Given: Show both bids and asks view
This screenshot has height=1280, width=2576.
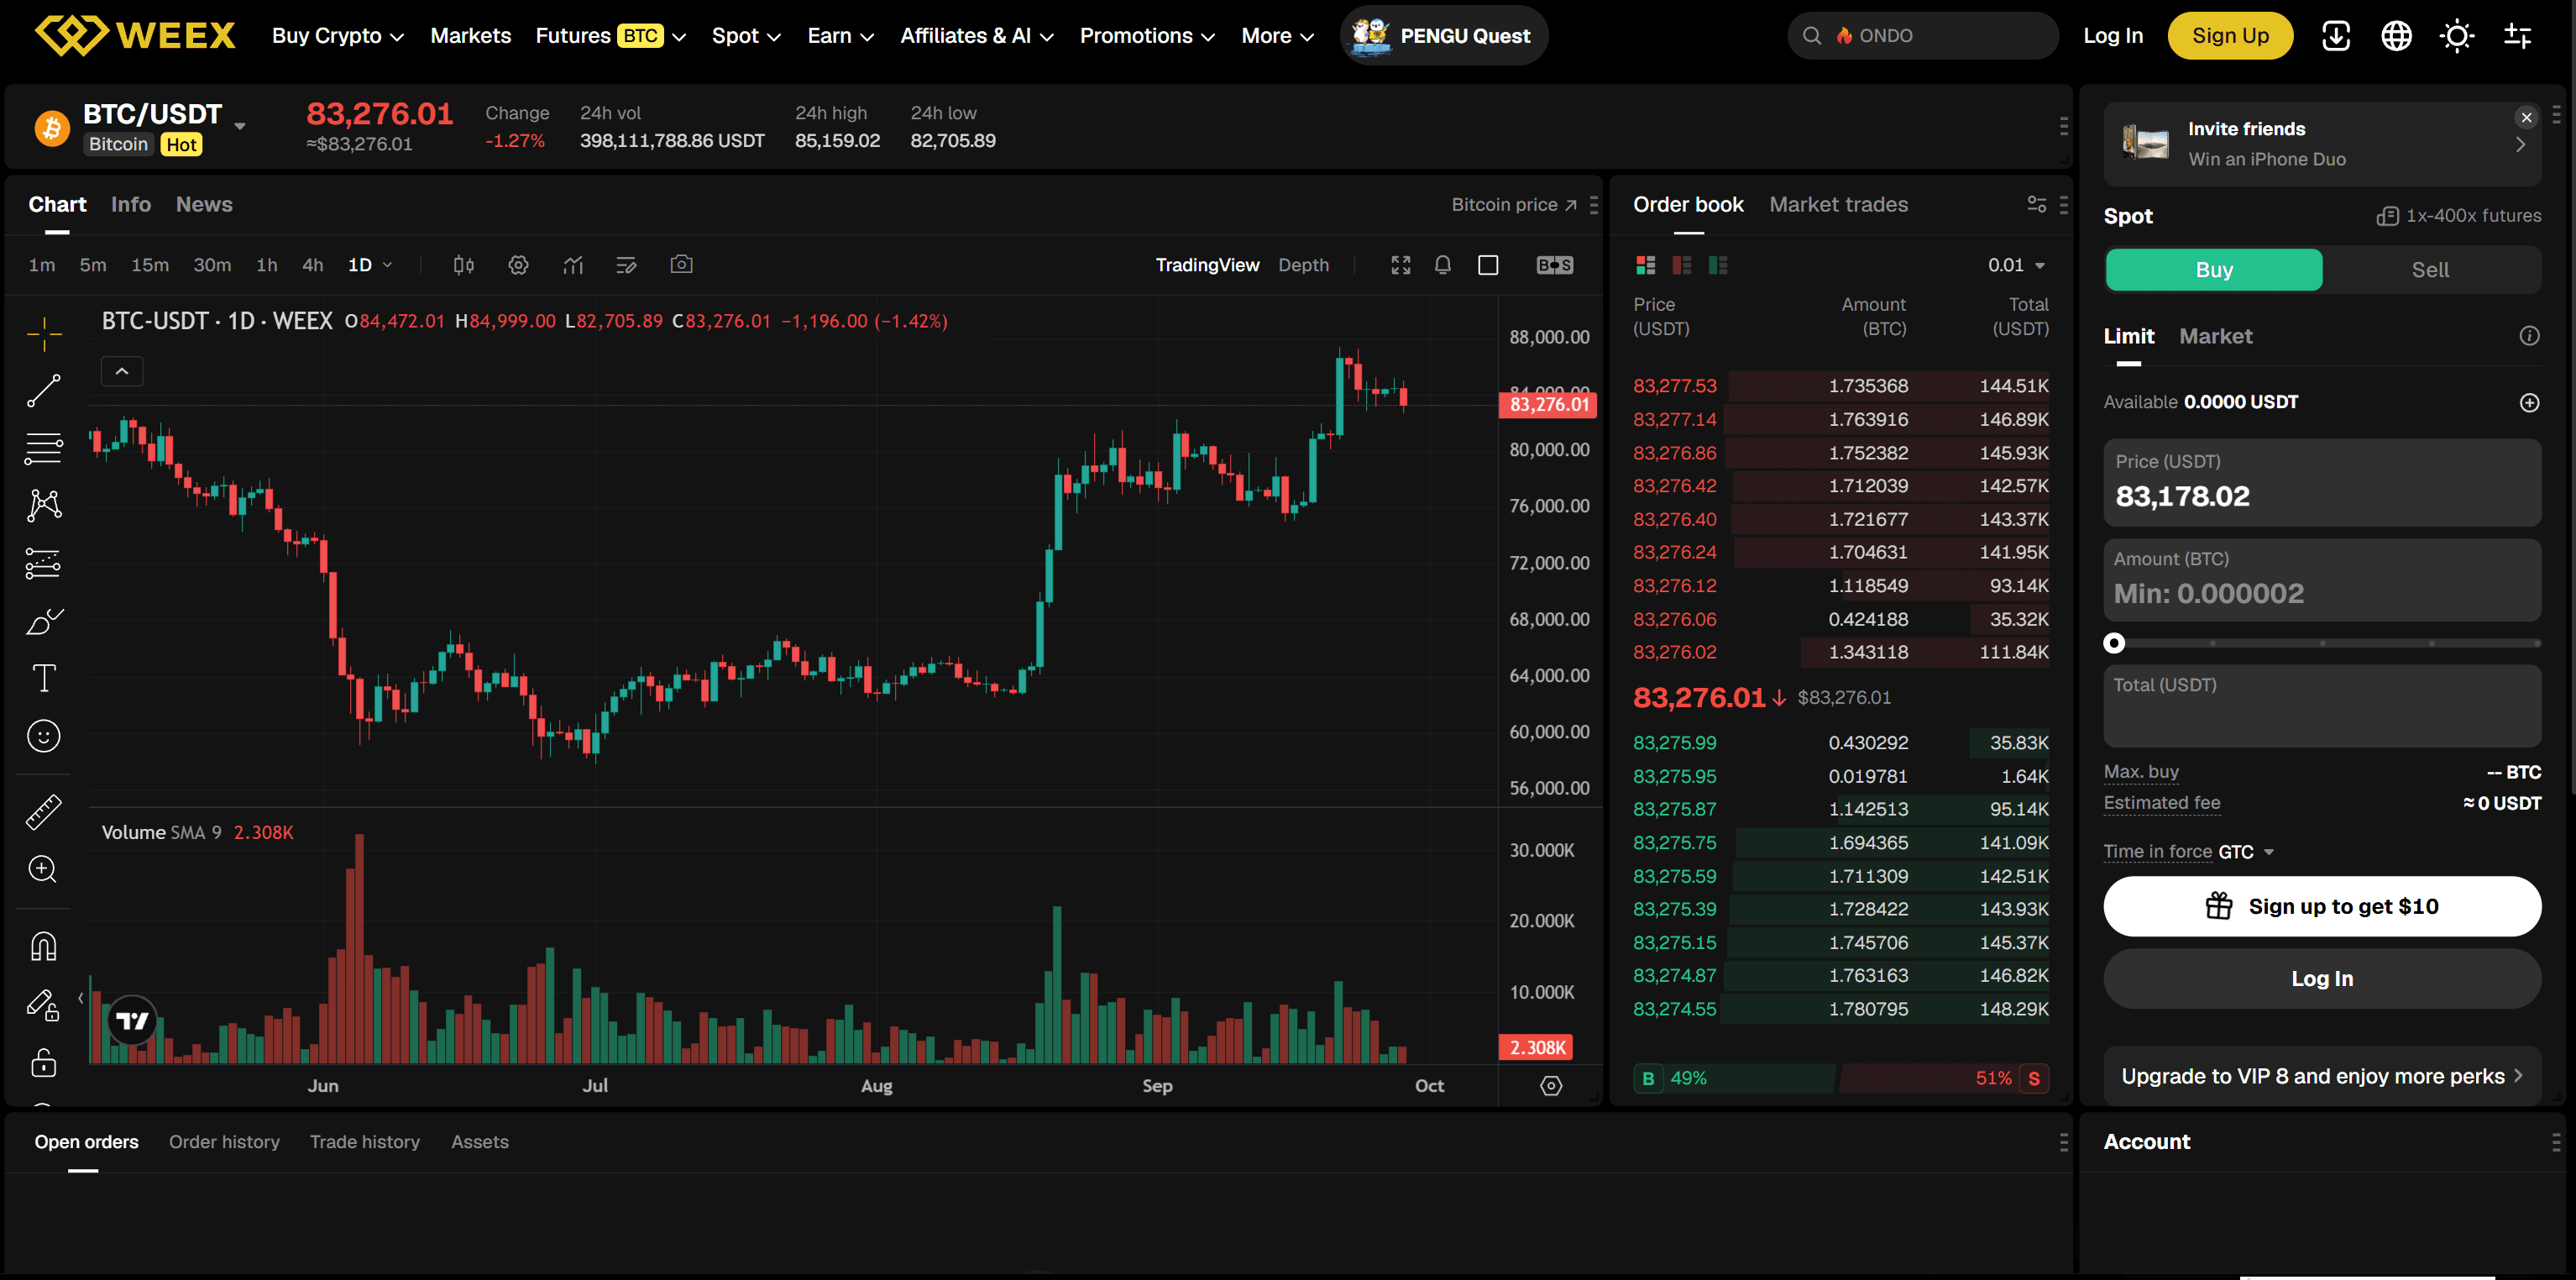Looking at the screenshot, I should tap(1646, 265).
